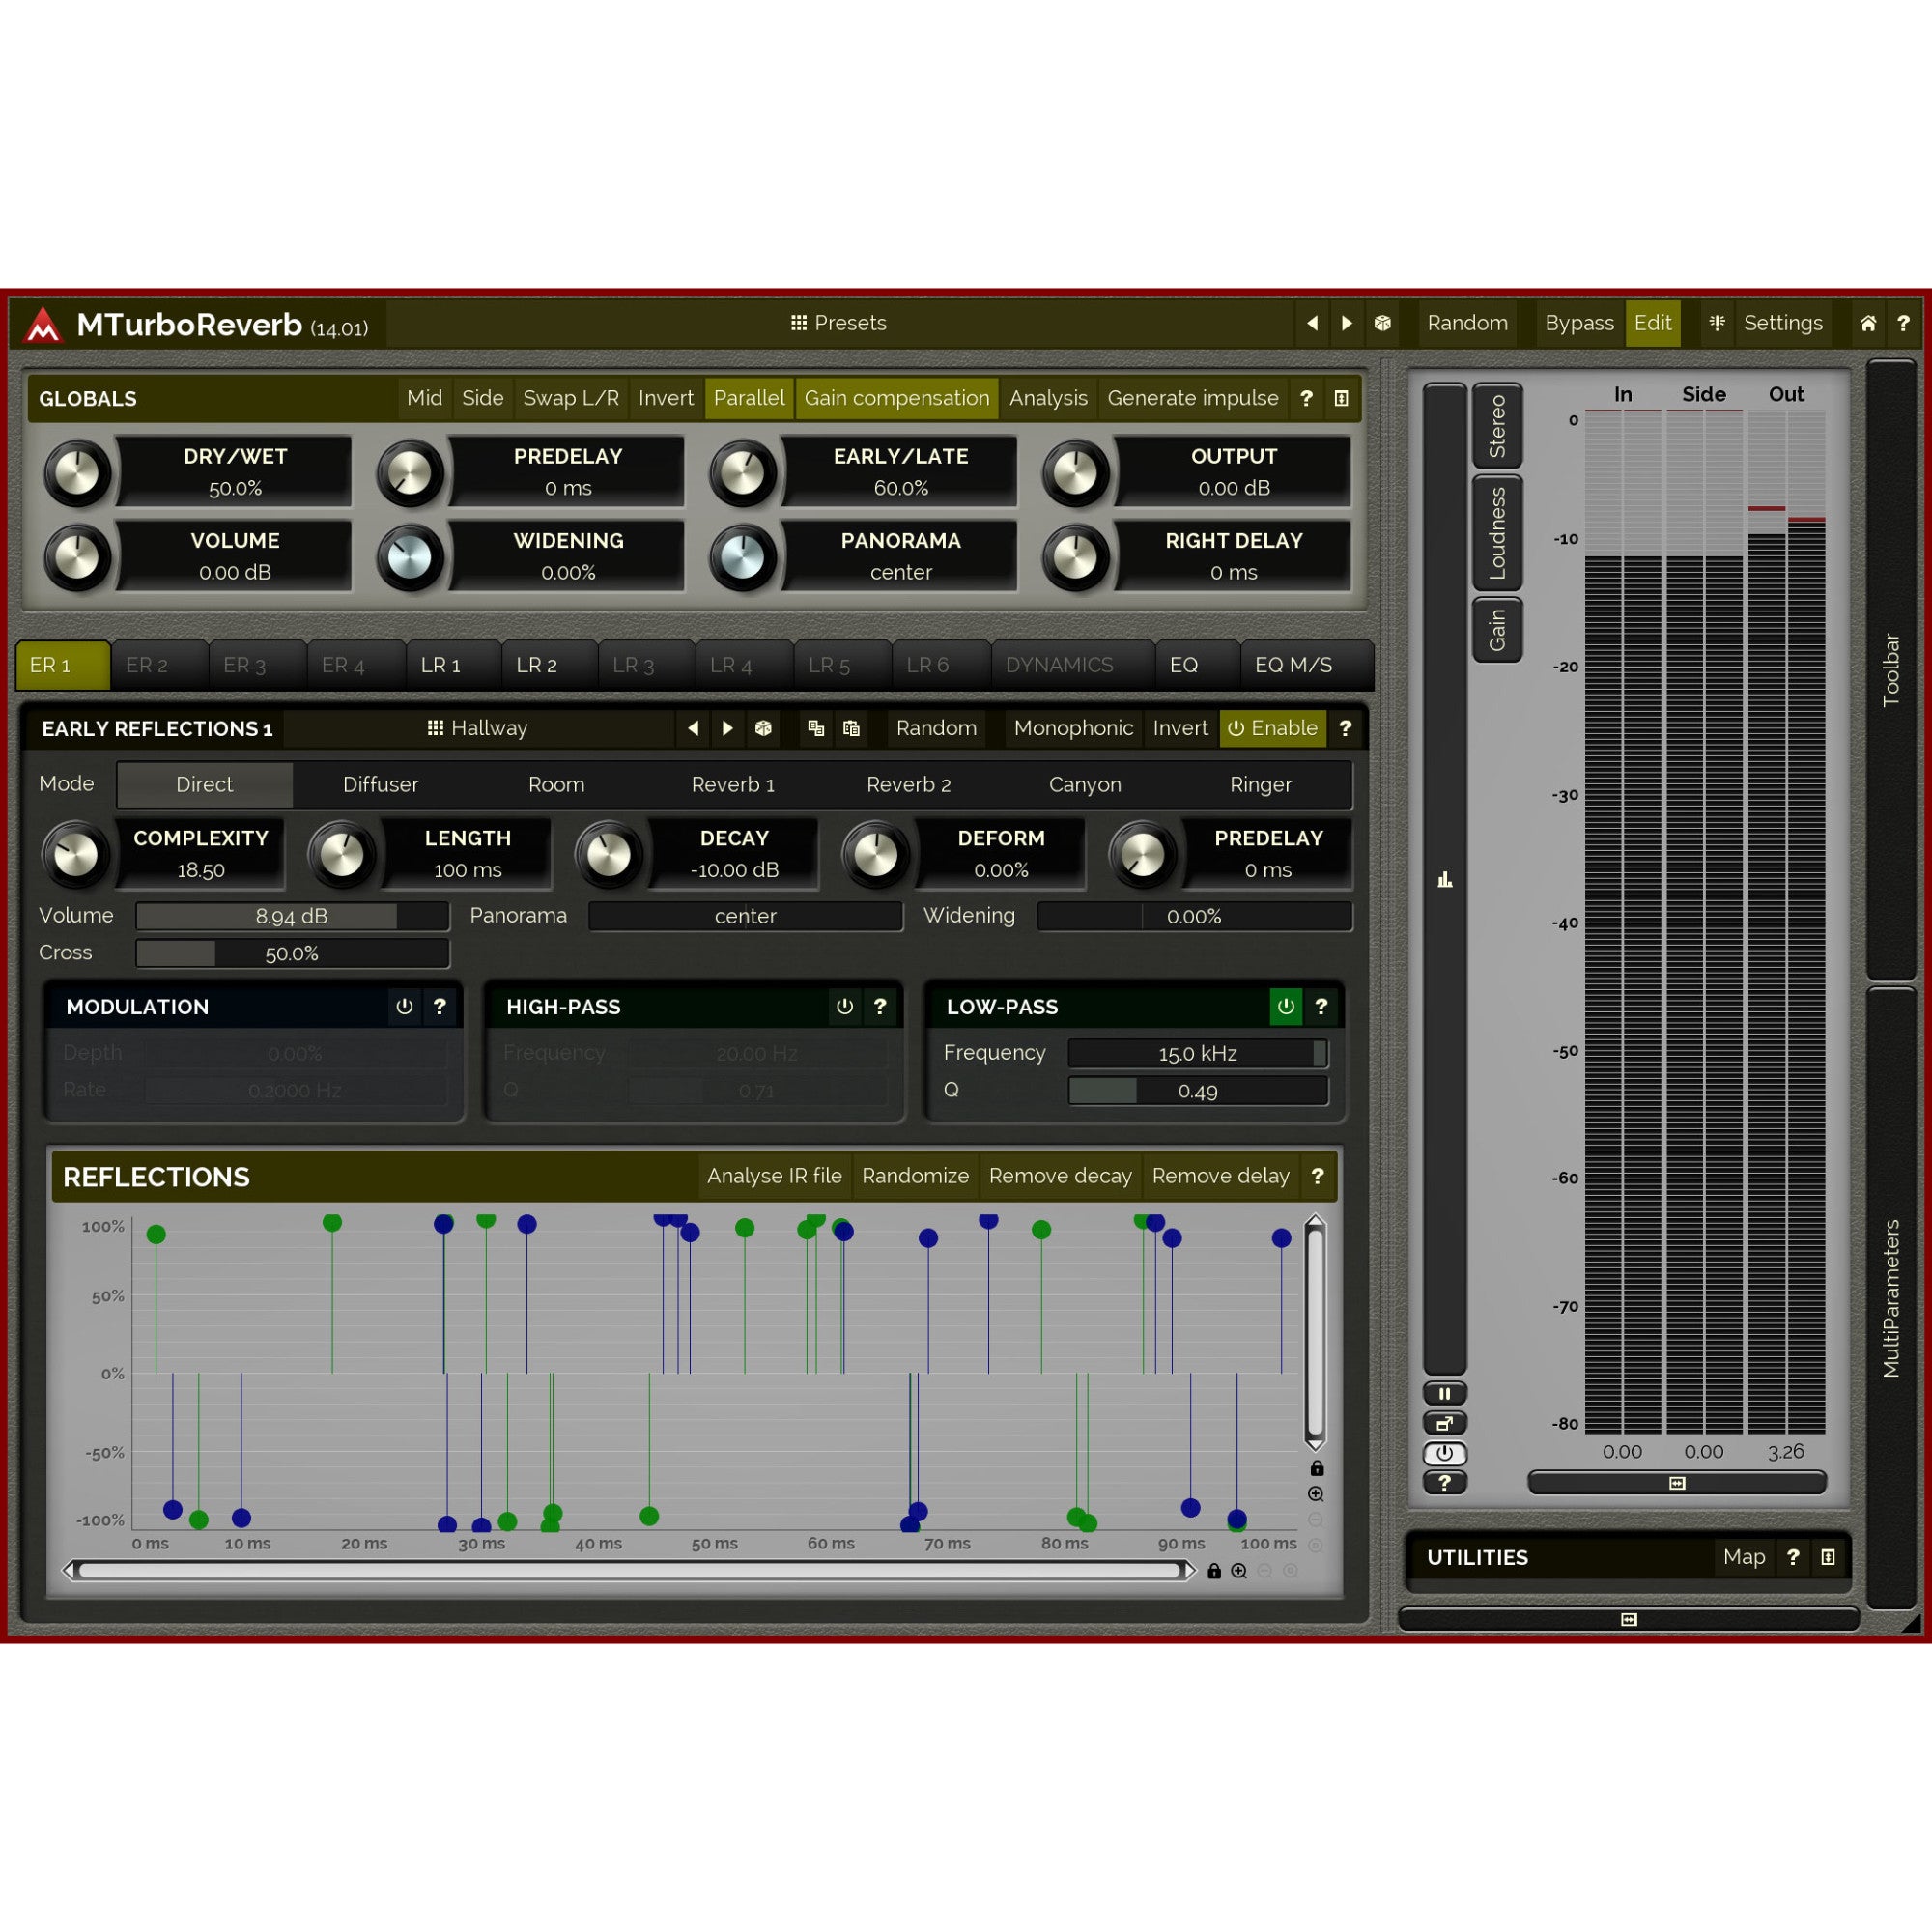This screenshot has height=1932, width=1932.
Task: Toggle the Parallel option in Globals
Action: tap(749, 398)
